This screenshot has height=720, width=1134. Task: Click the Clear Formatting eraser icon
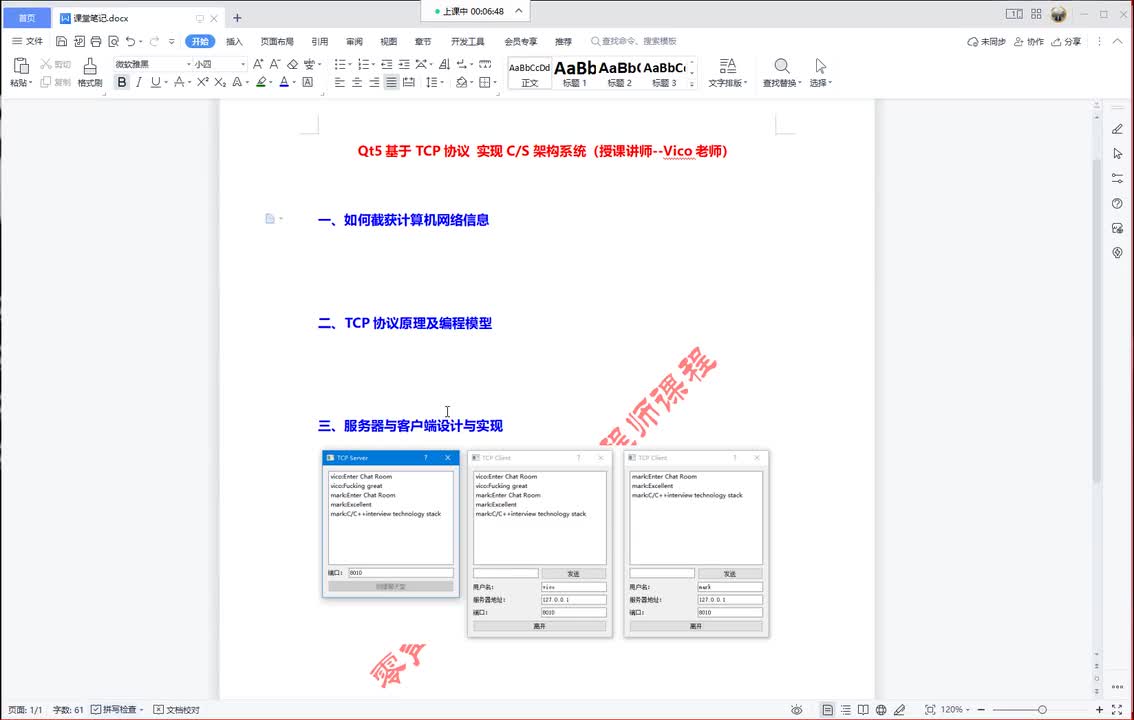tap(292, 64)
